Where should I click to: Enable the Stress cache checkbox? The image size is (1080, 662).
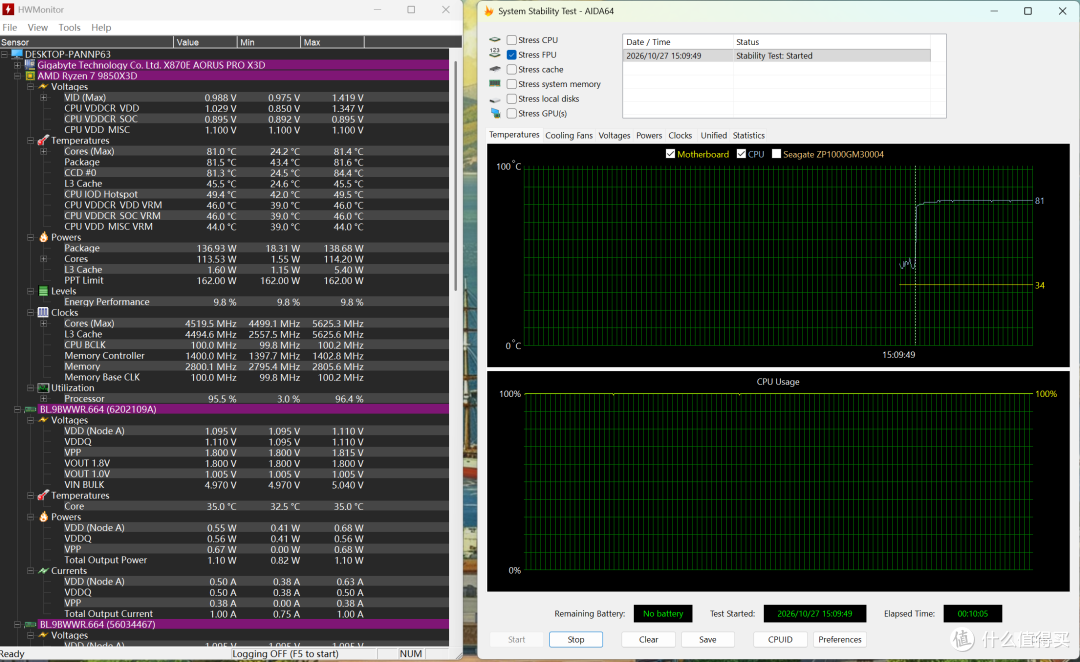pyautogui.click(x=512, y=70)
